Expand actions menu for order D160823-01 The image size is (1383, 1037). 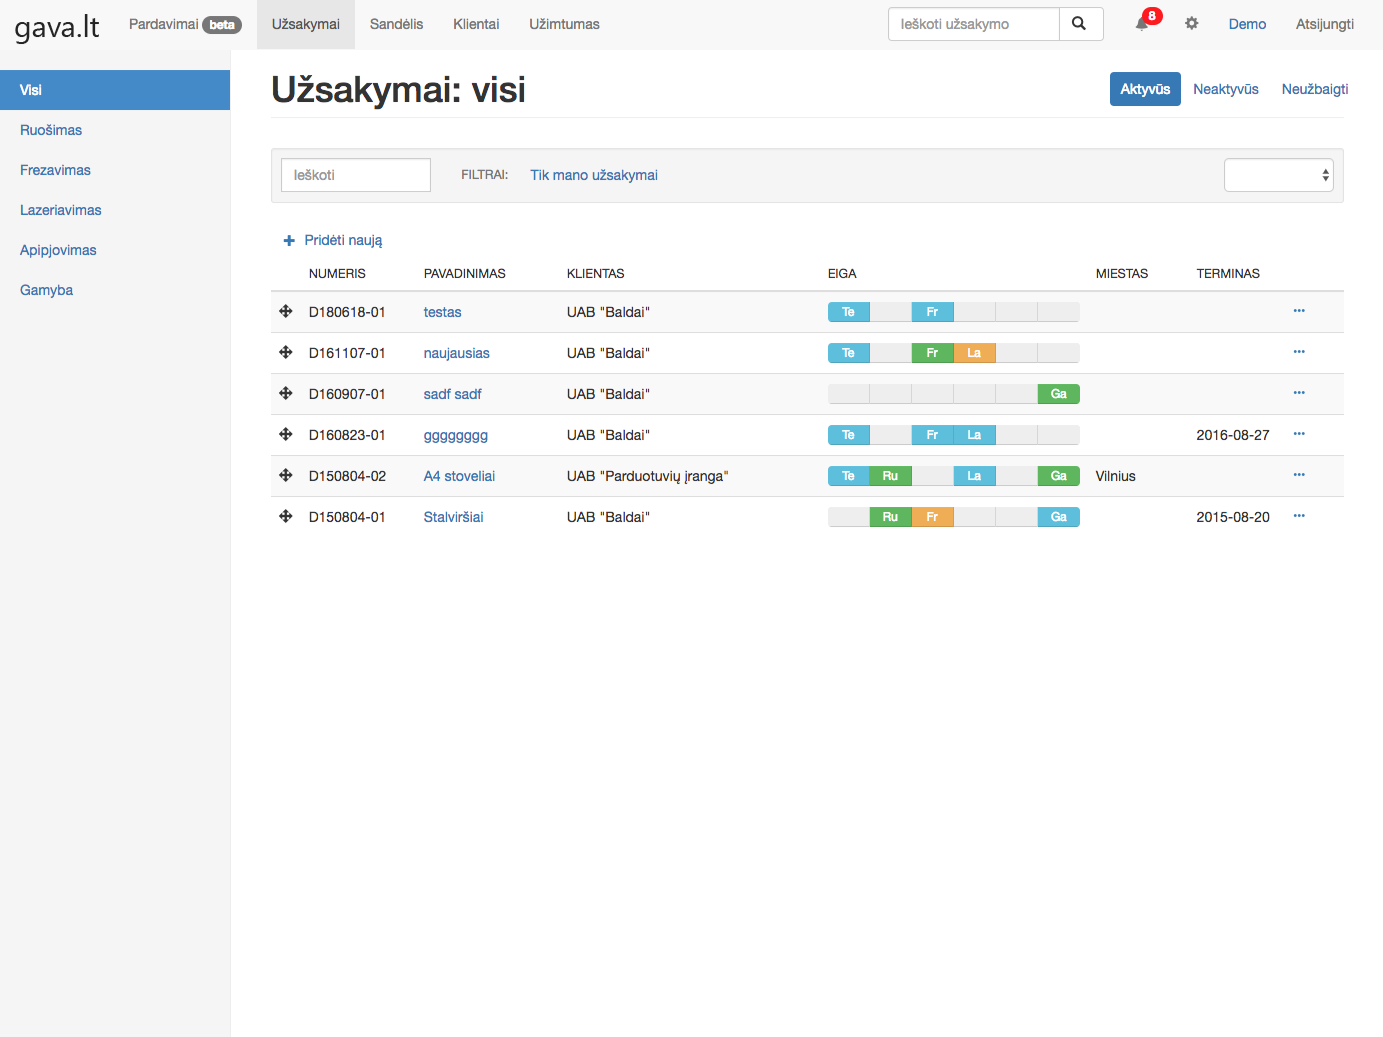tap(1298, 434)
